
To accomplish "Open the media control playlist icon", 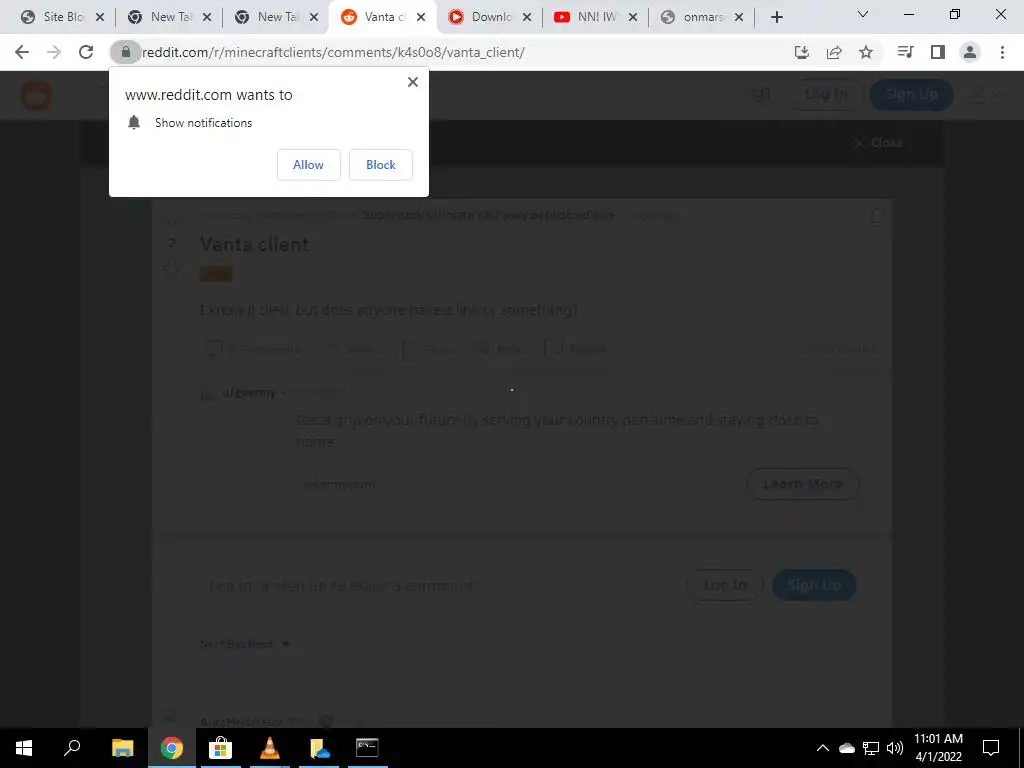I will point(905,52).
